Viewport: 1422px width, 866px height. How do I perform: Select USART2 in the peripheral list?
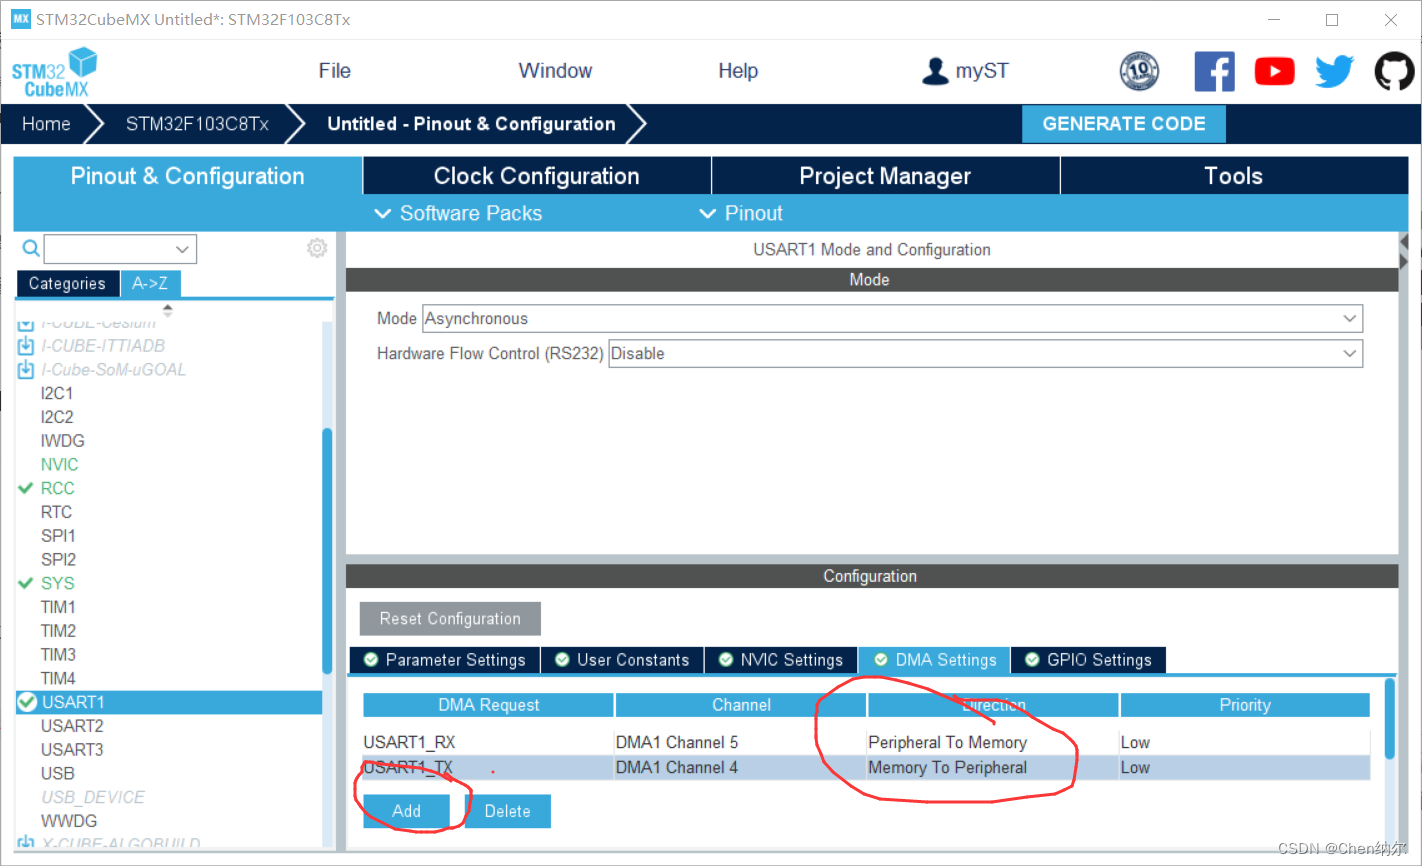72,726
